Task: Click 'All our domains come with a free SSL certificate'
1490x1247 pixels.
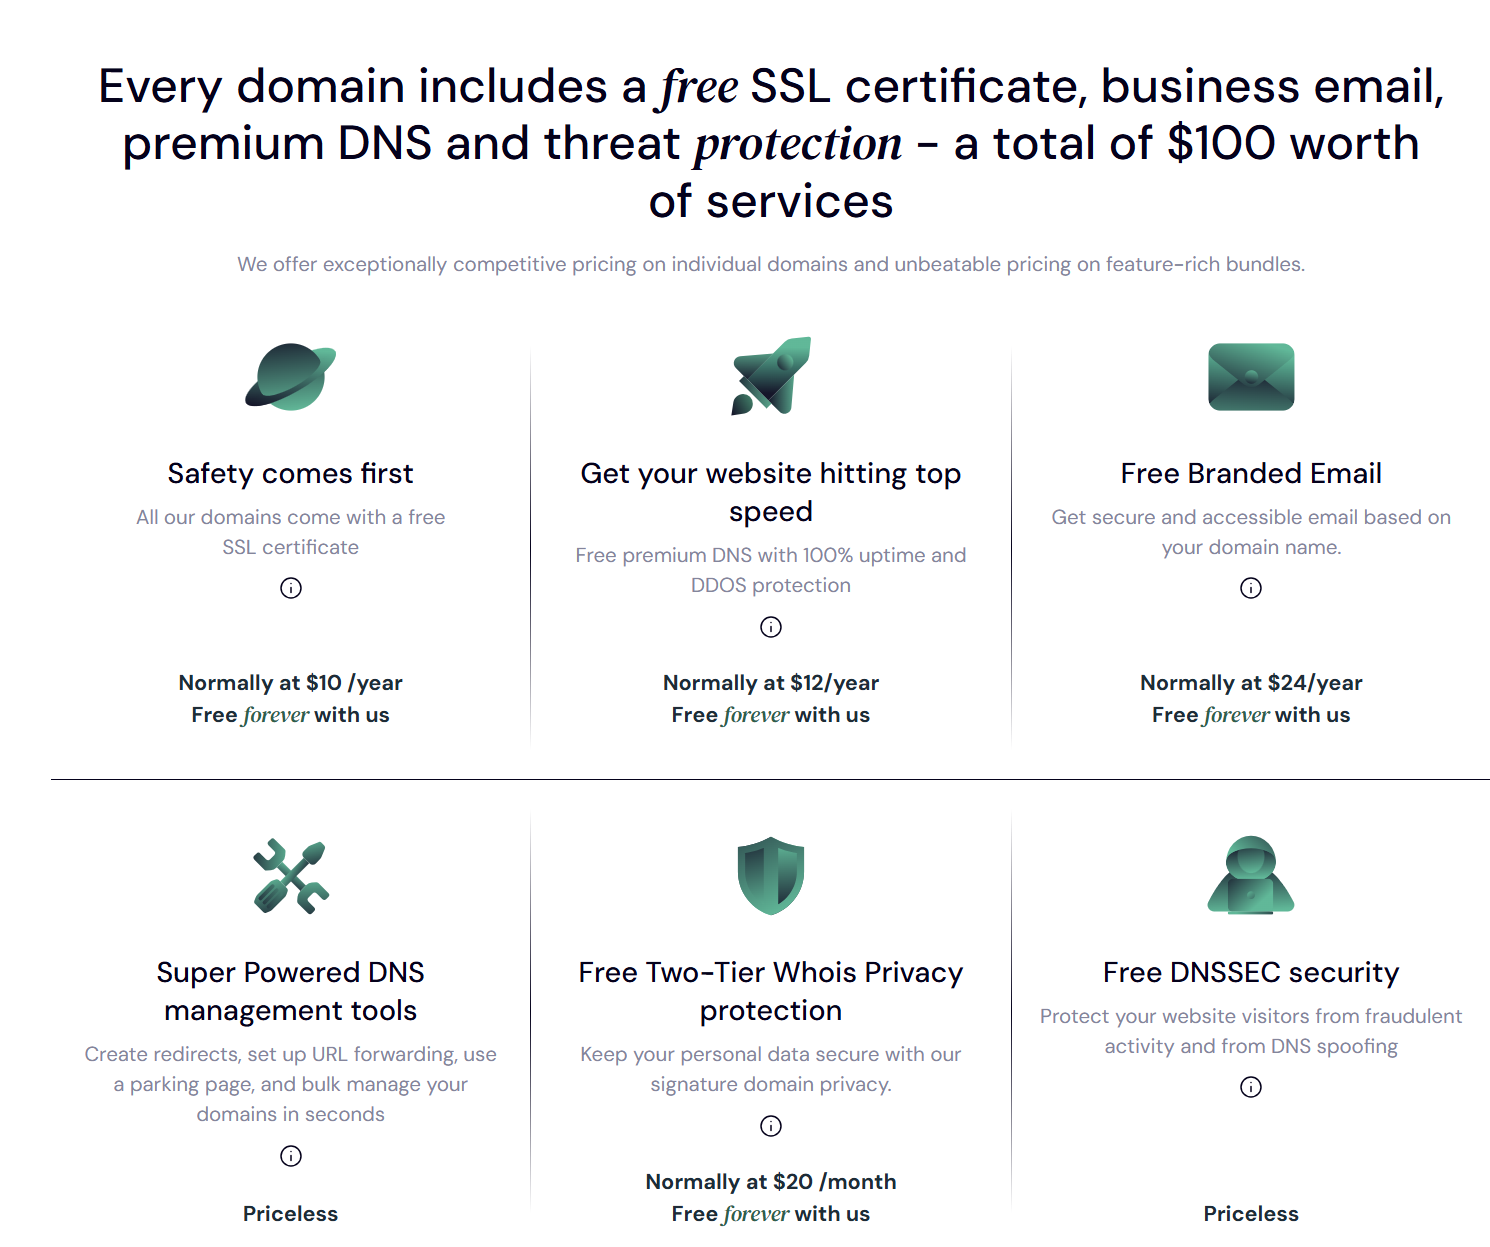Action: coord(291,532)
